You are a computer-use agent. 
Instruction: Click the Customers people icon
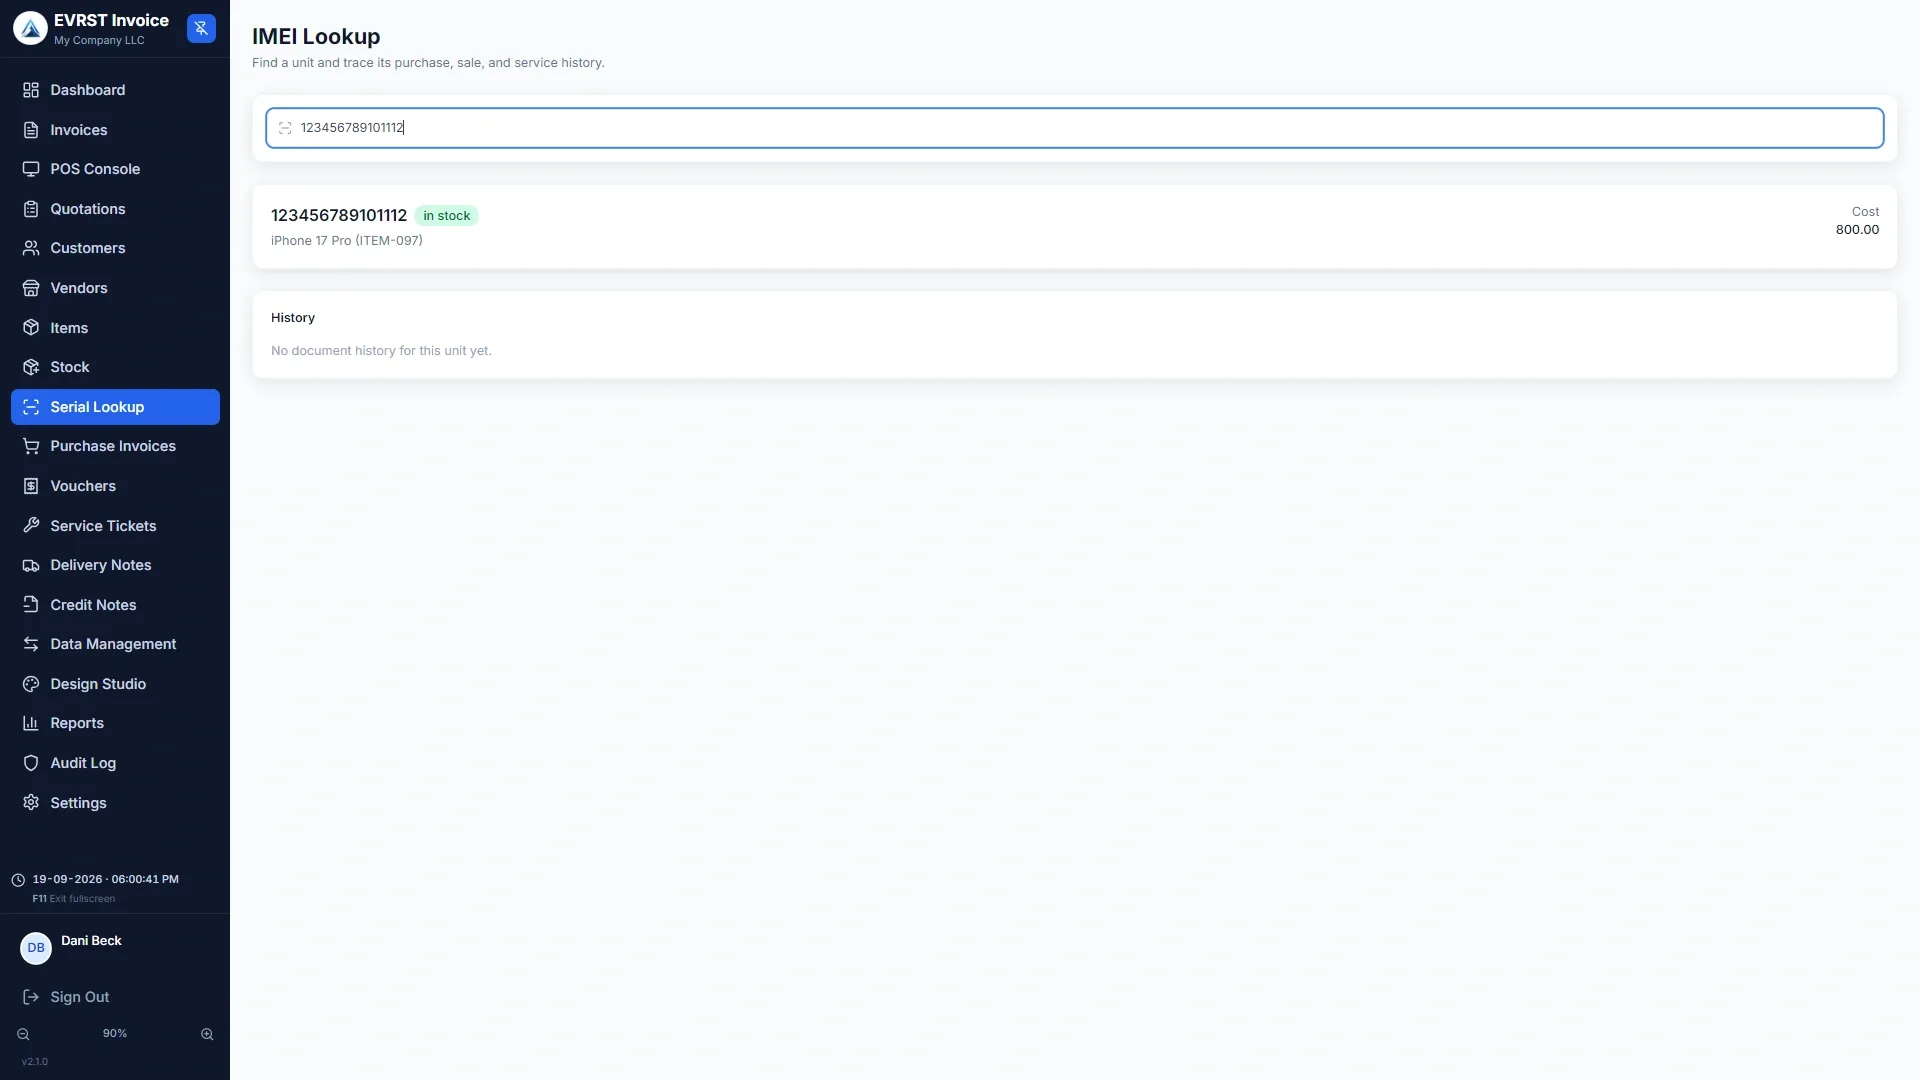coord(31,248)
